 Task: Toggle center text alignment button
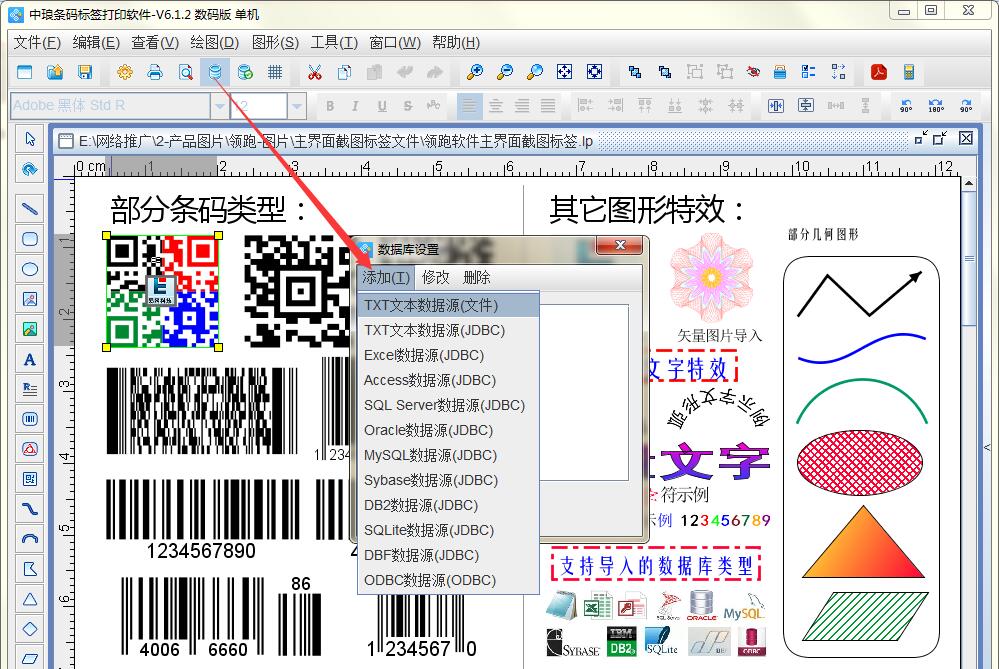[496, 106]
